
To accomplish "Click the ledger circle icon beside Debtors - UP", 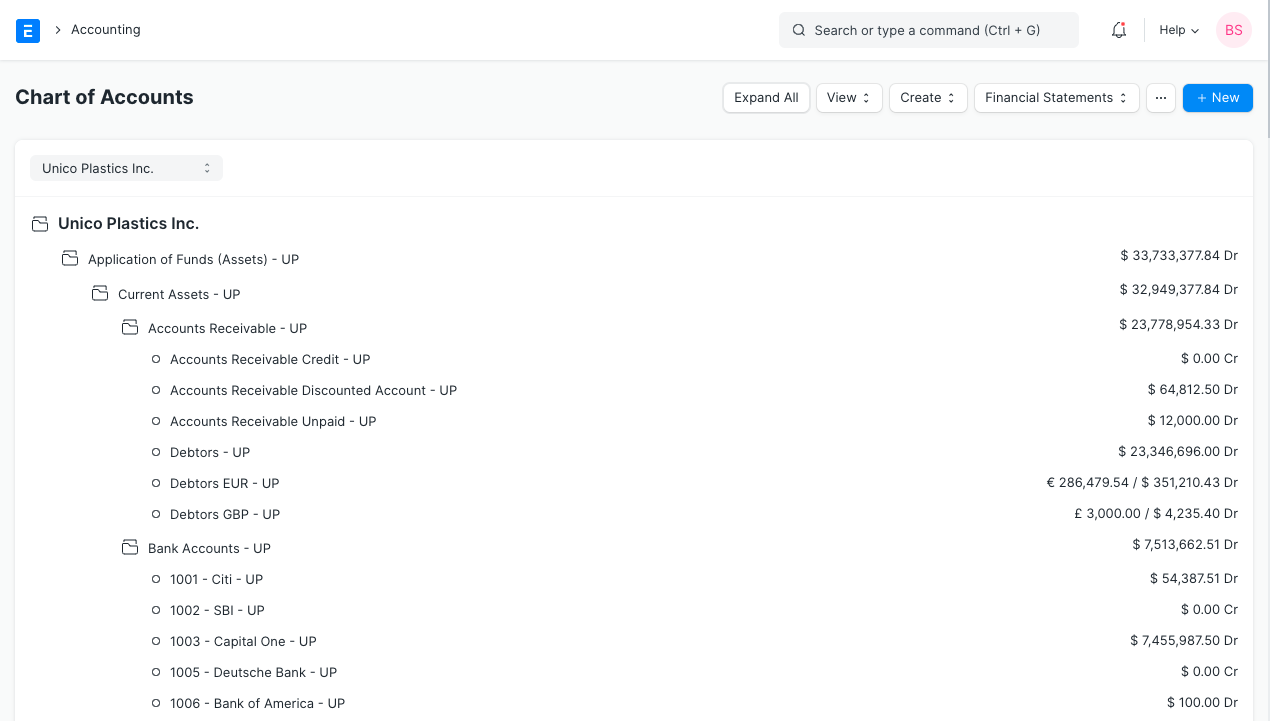I will point(155,452).
